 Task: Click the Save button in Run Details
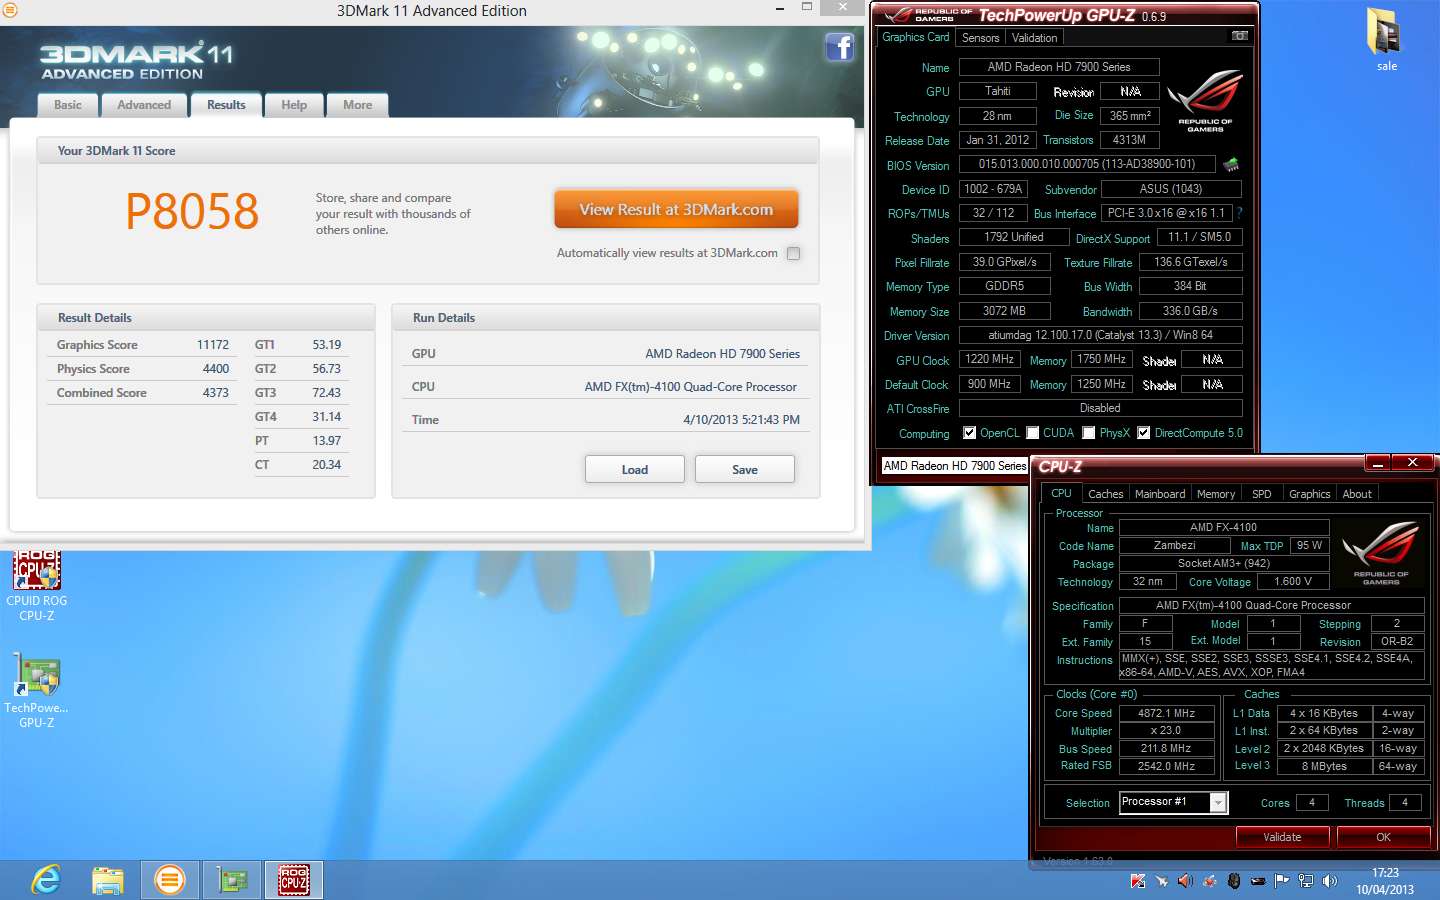[x=745, y=469]
